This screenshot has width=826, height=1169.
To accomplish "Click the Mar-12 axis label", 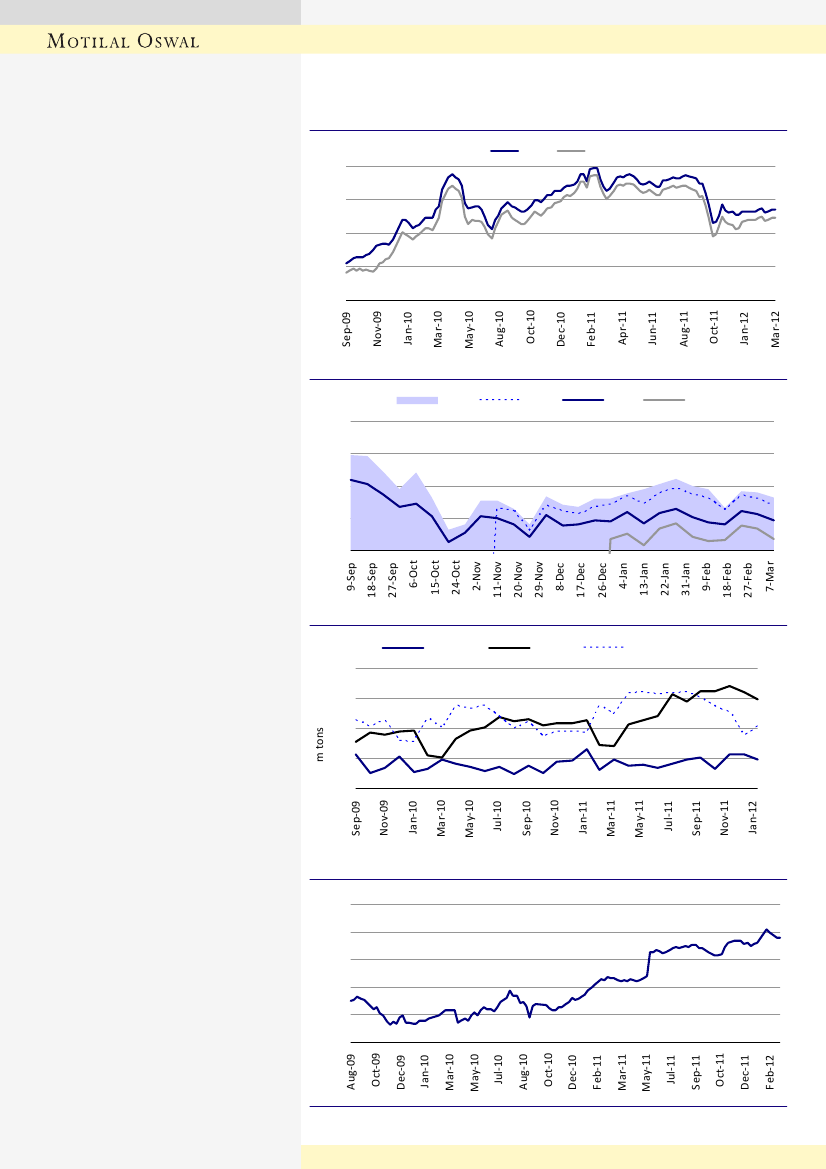I will 775,328.
